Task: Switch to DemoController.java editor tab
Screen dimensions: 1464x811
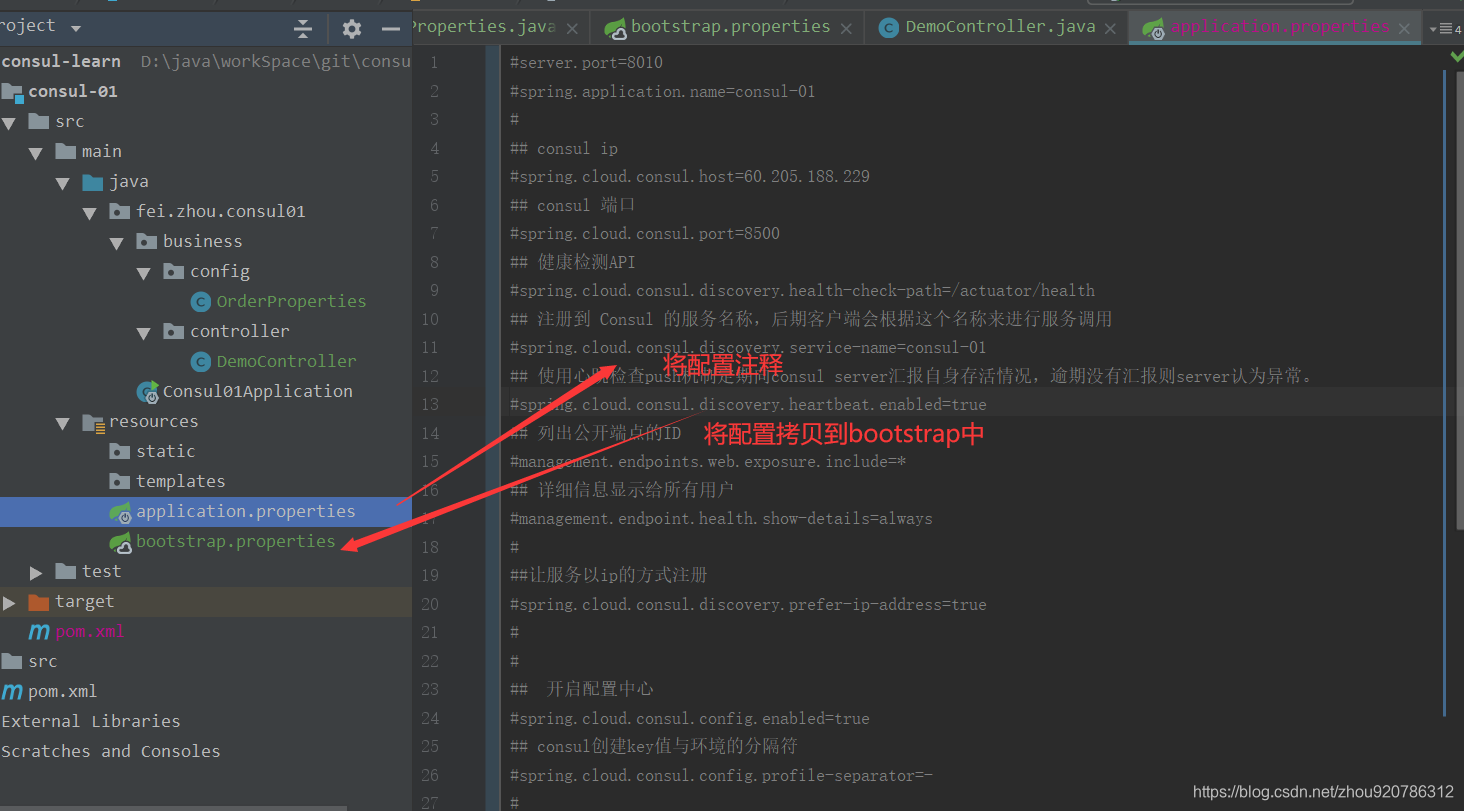Action: coord(999,27)
